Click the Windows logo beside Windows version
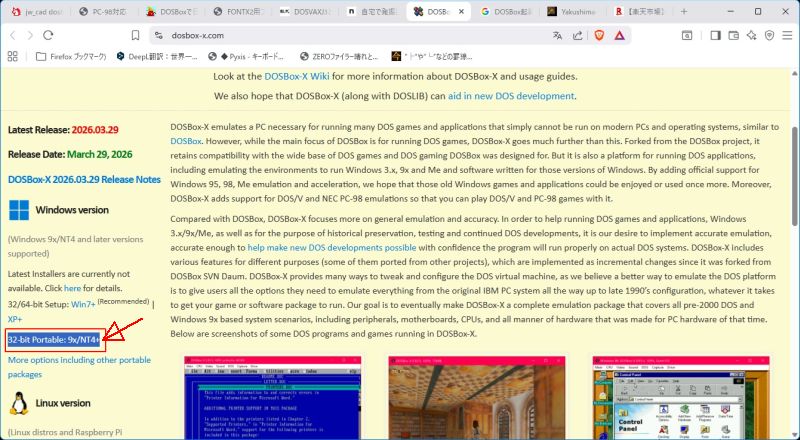Image resolution: width=800 pixels, height=440 pixels. pos(18,210)
